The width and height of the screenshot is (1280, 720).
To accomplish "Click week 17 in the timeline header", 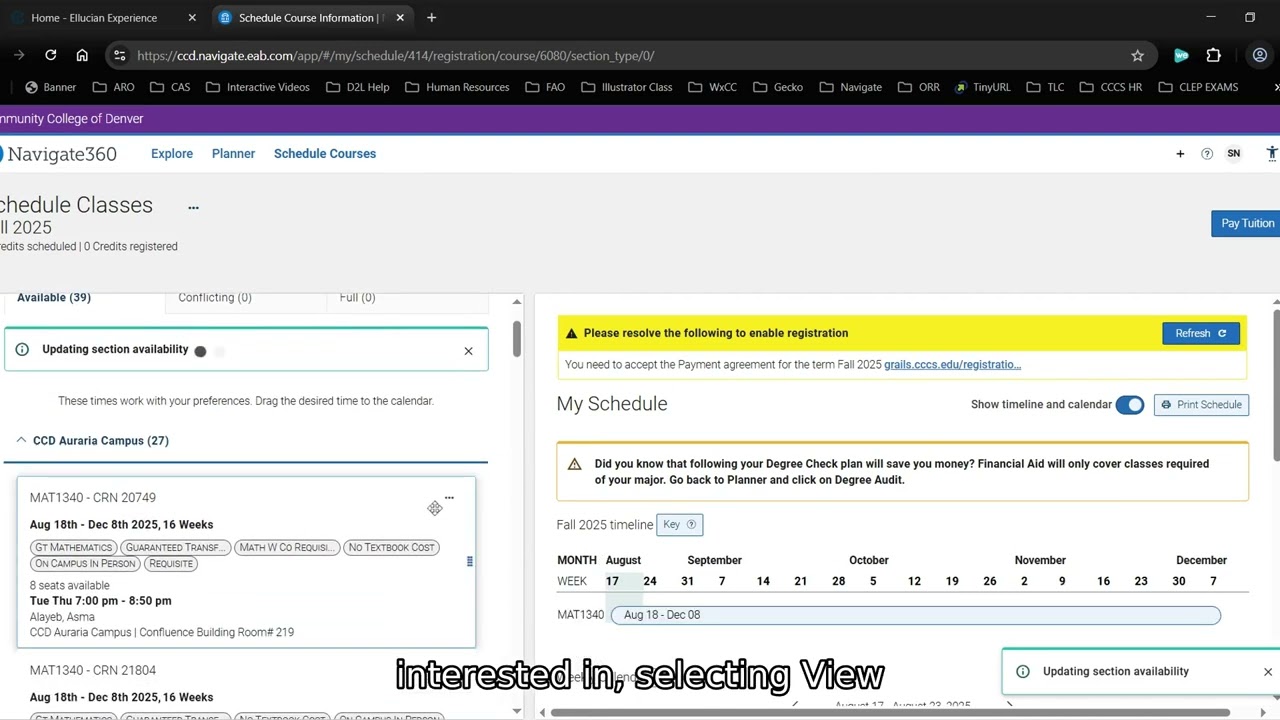I will pos(612,581).
